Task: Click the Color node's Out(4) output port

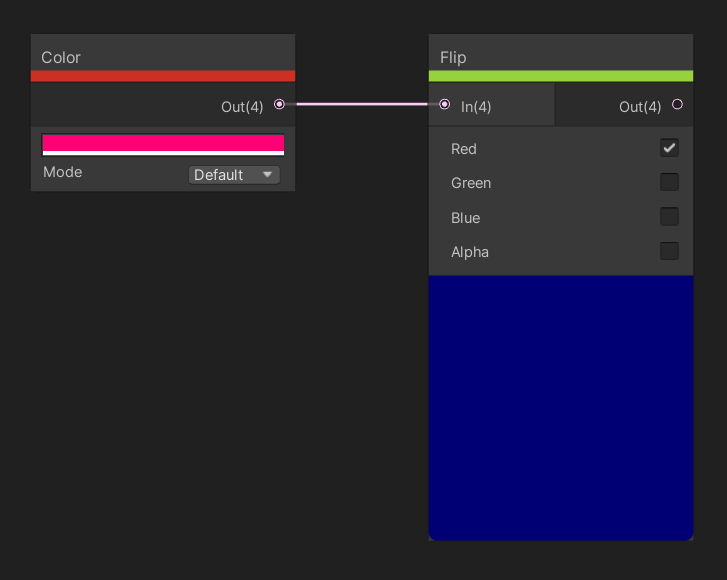Action: coord(279,104)
